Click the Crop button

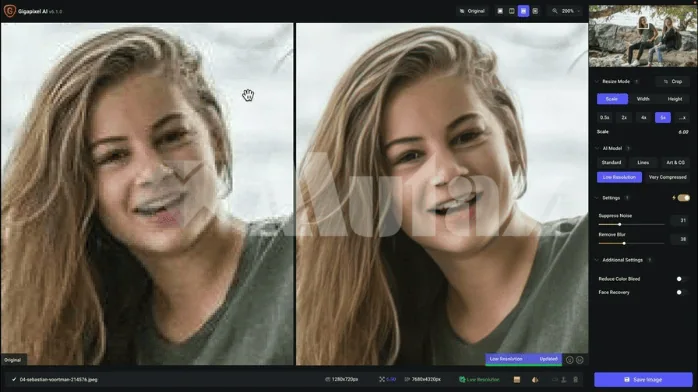tap(672, 81)
